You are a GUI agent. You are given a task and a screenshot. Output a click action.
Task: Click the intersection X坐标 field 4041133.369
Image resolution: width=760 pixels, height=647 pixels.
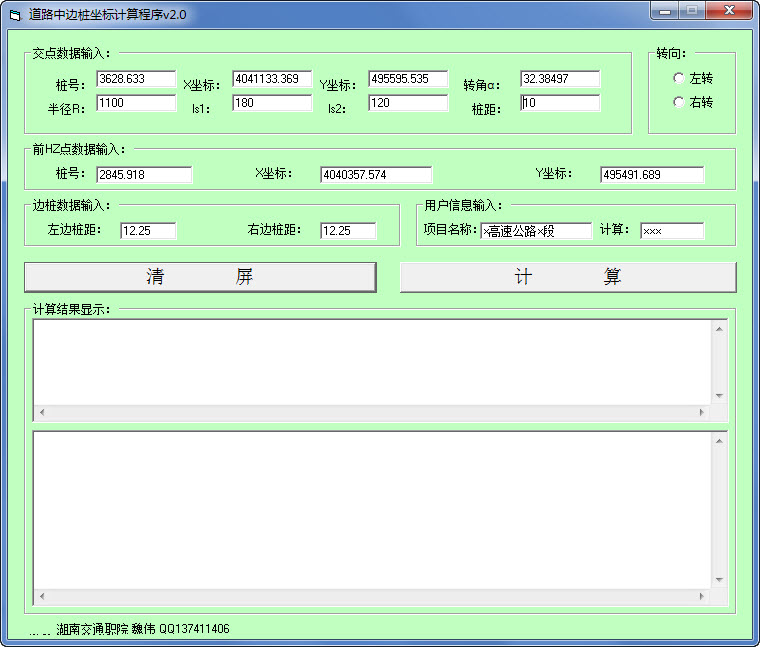tap(272, 79)
